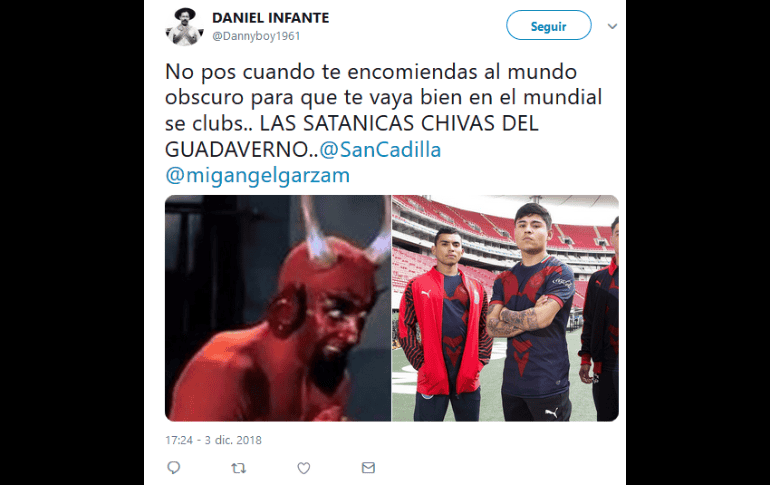Click the @Dannyboy1961 username handle
The height and width of the screenshot is (485, 770).
[x=256, y=36]
